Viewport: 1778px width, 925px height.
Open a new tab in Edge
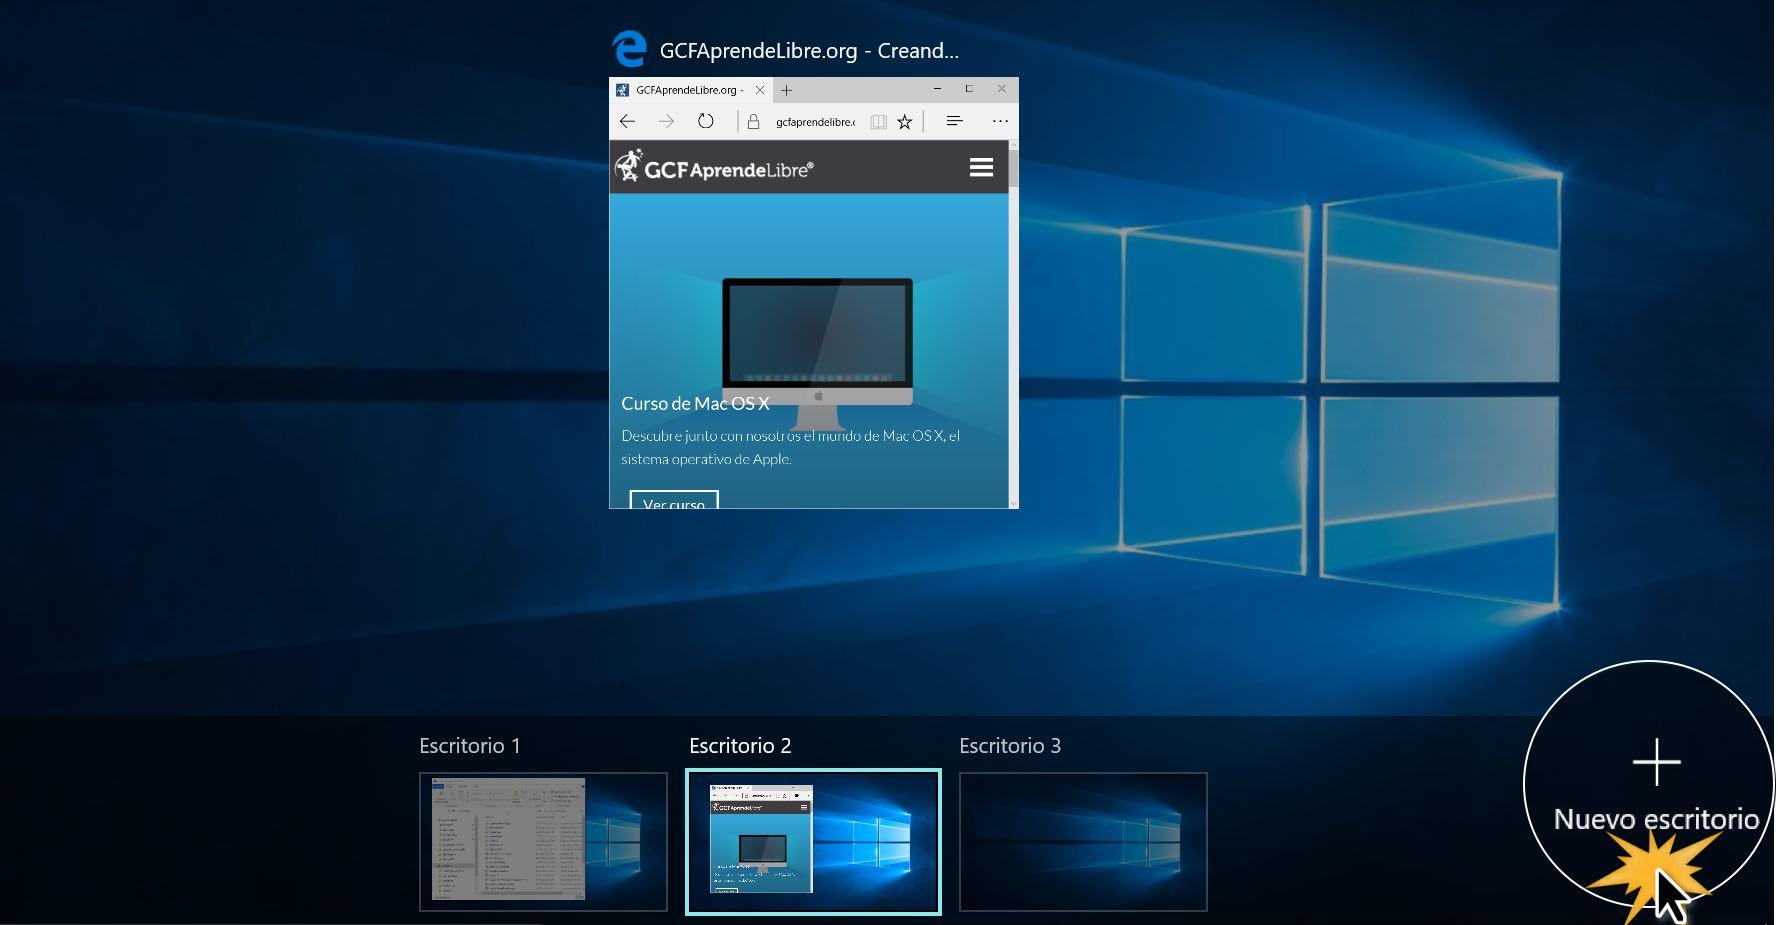[787, 90]
